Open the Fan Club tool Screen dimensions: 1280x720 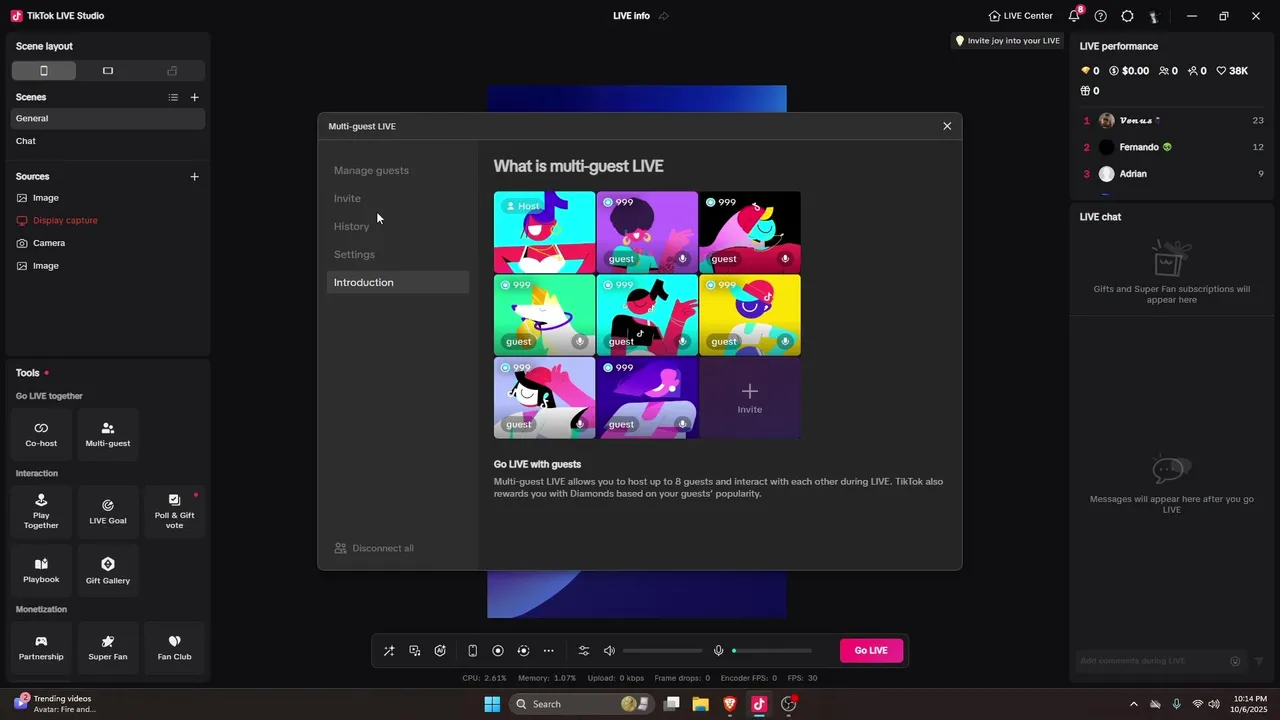(174, 647)
